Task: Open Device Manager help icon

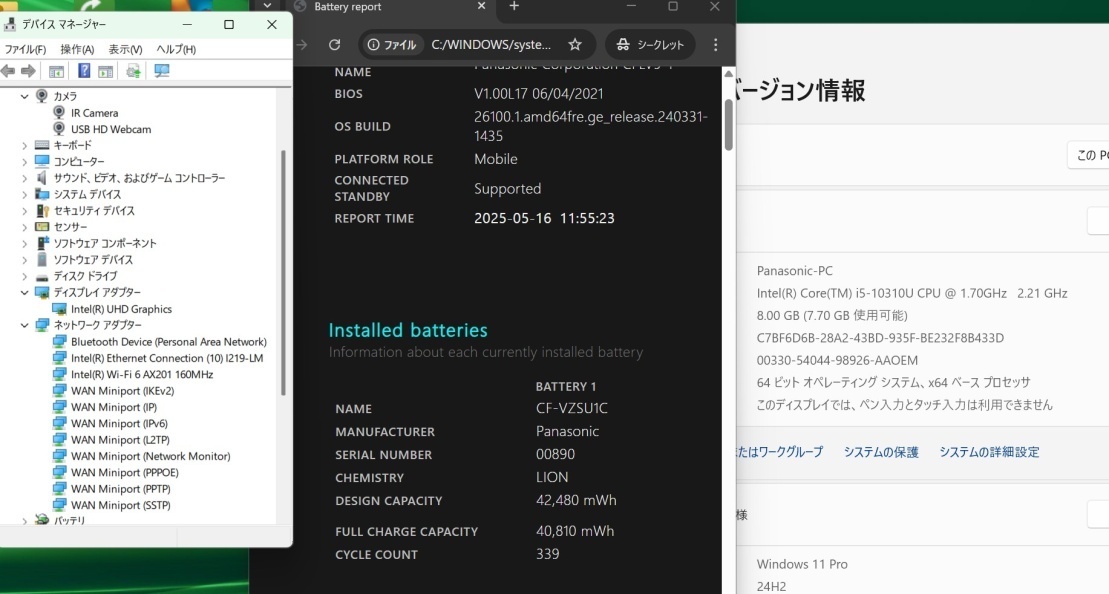Action: (x=83, y=71)
